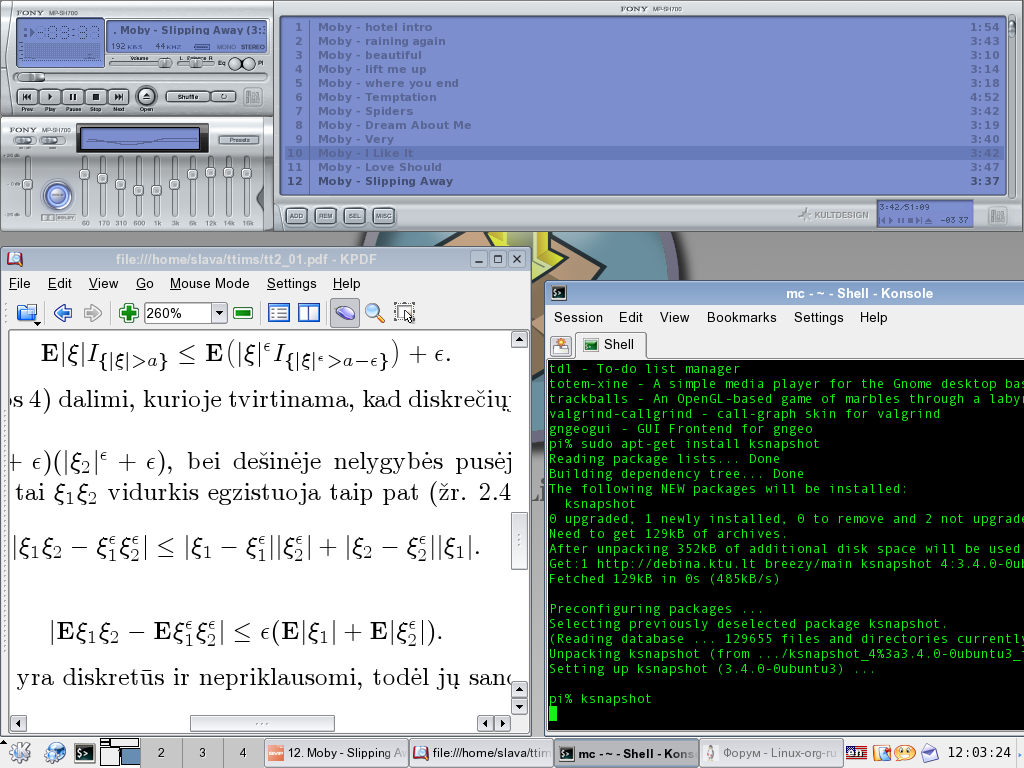Image resolution: width=1024 pixels, height=768 pixels.
Task: Select track 'Moby - Temptation'
Action: point(643,97)
